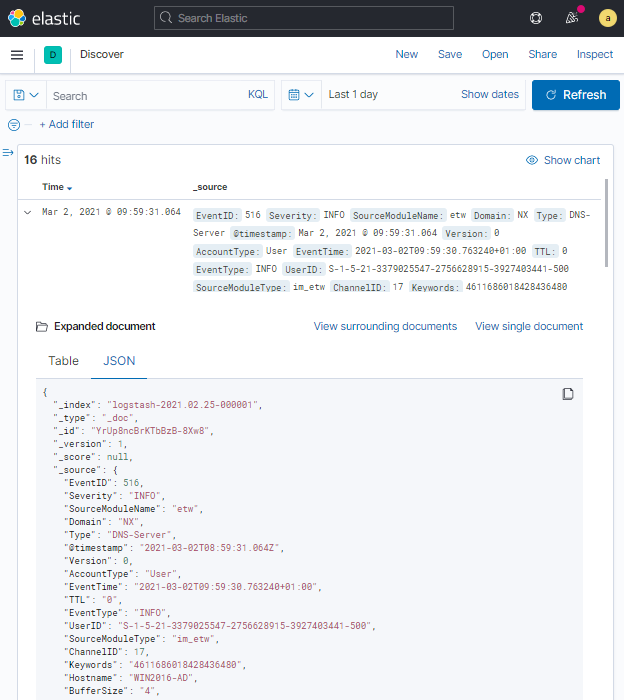Switch query language from KQL
624x700 pixels.
pos(258,95)
